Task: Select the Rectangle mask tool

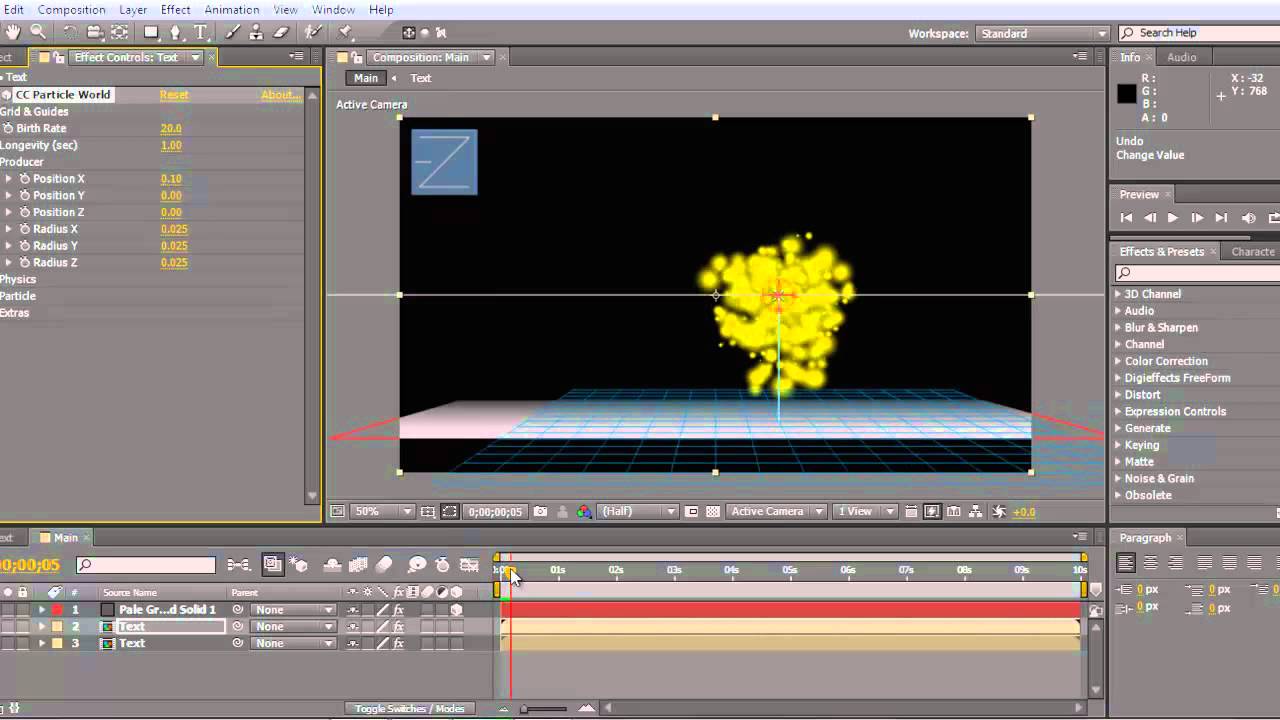Action: 151,32
